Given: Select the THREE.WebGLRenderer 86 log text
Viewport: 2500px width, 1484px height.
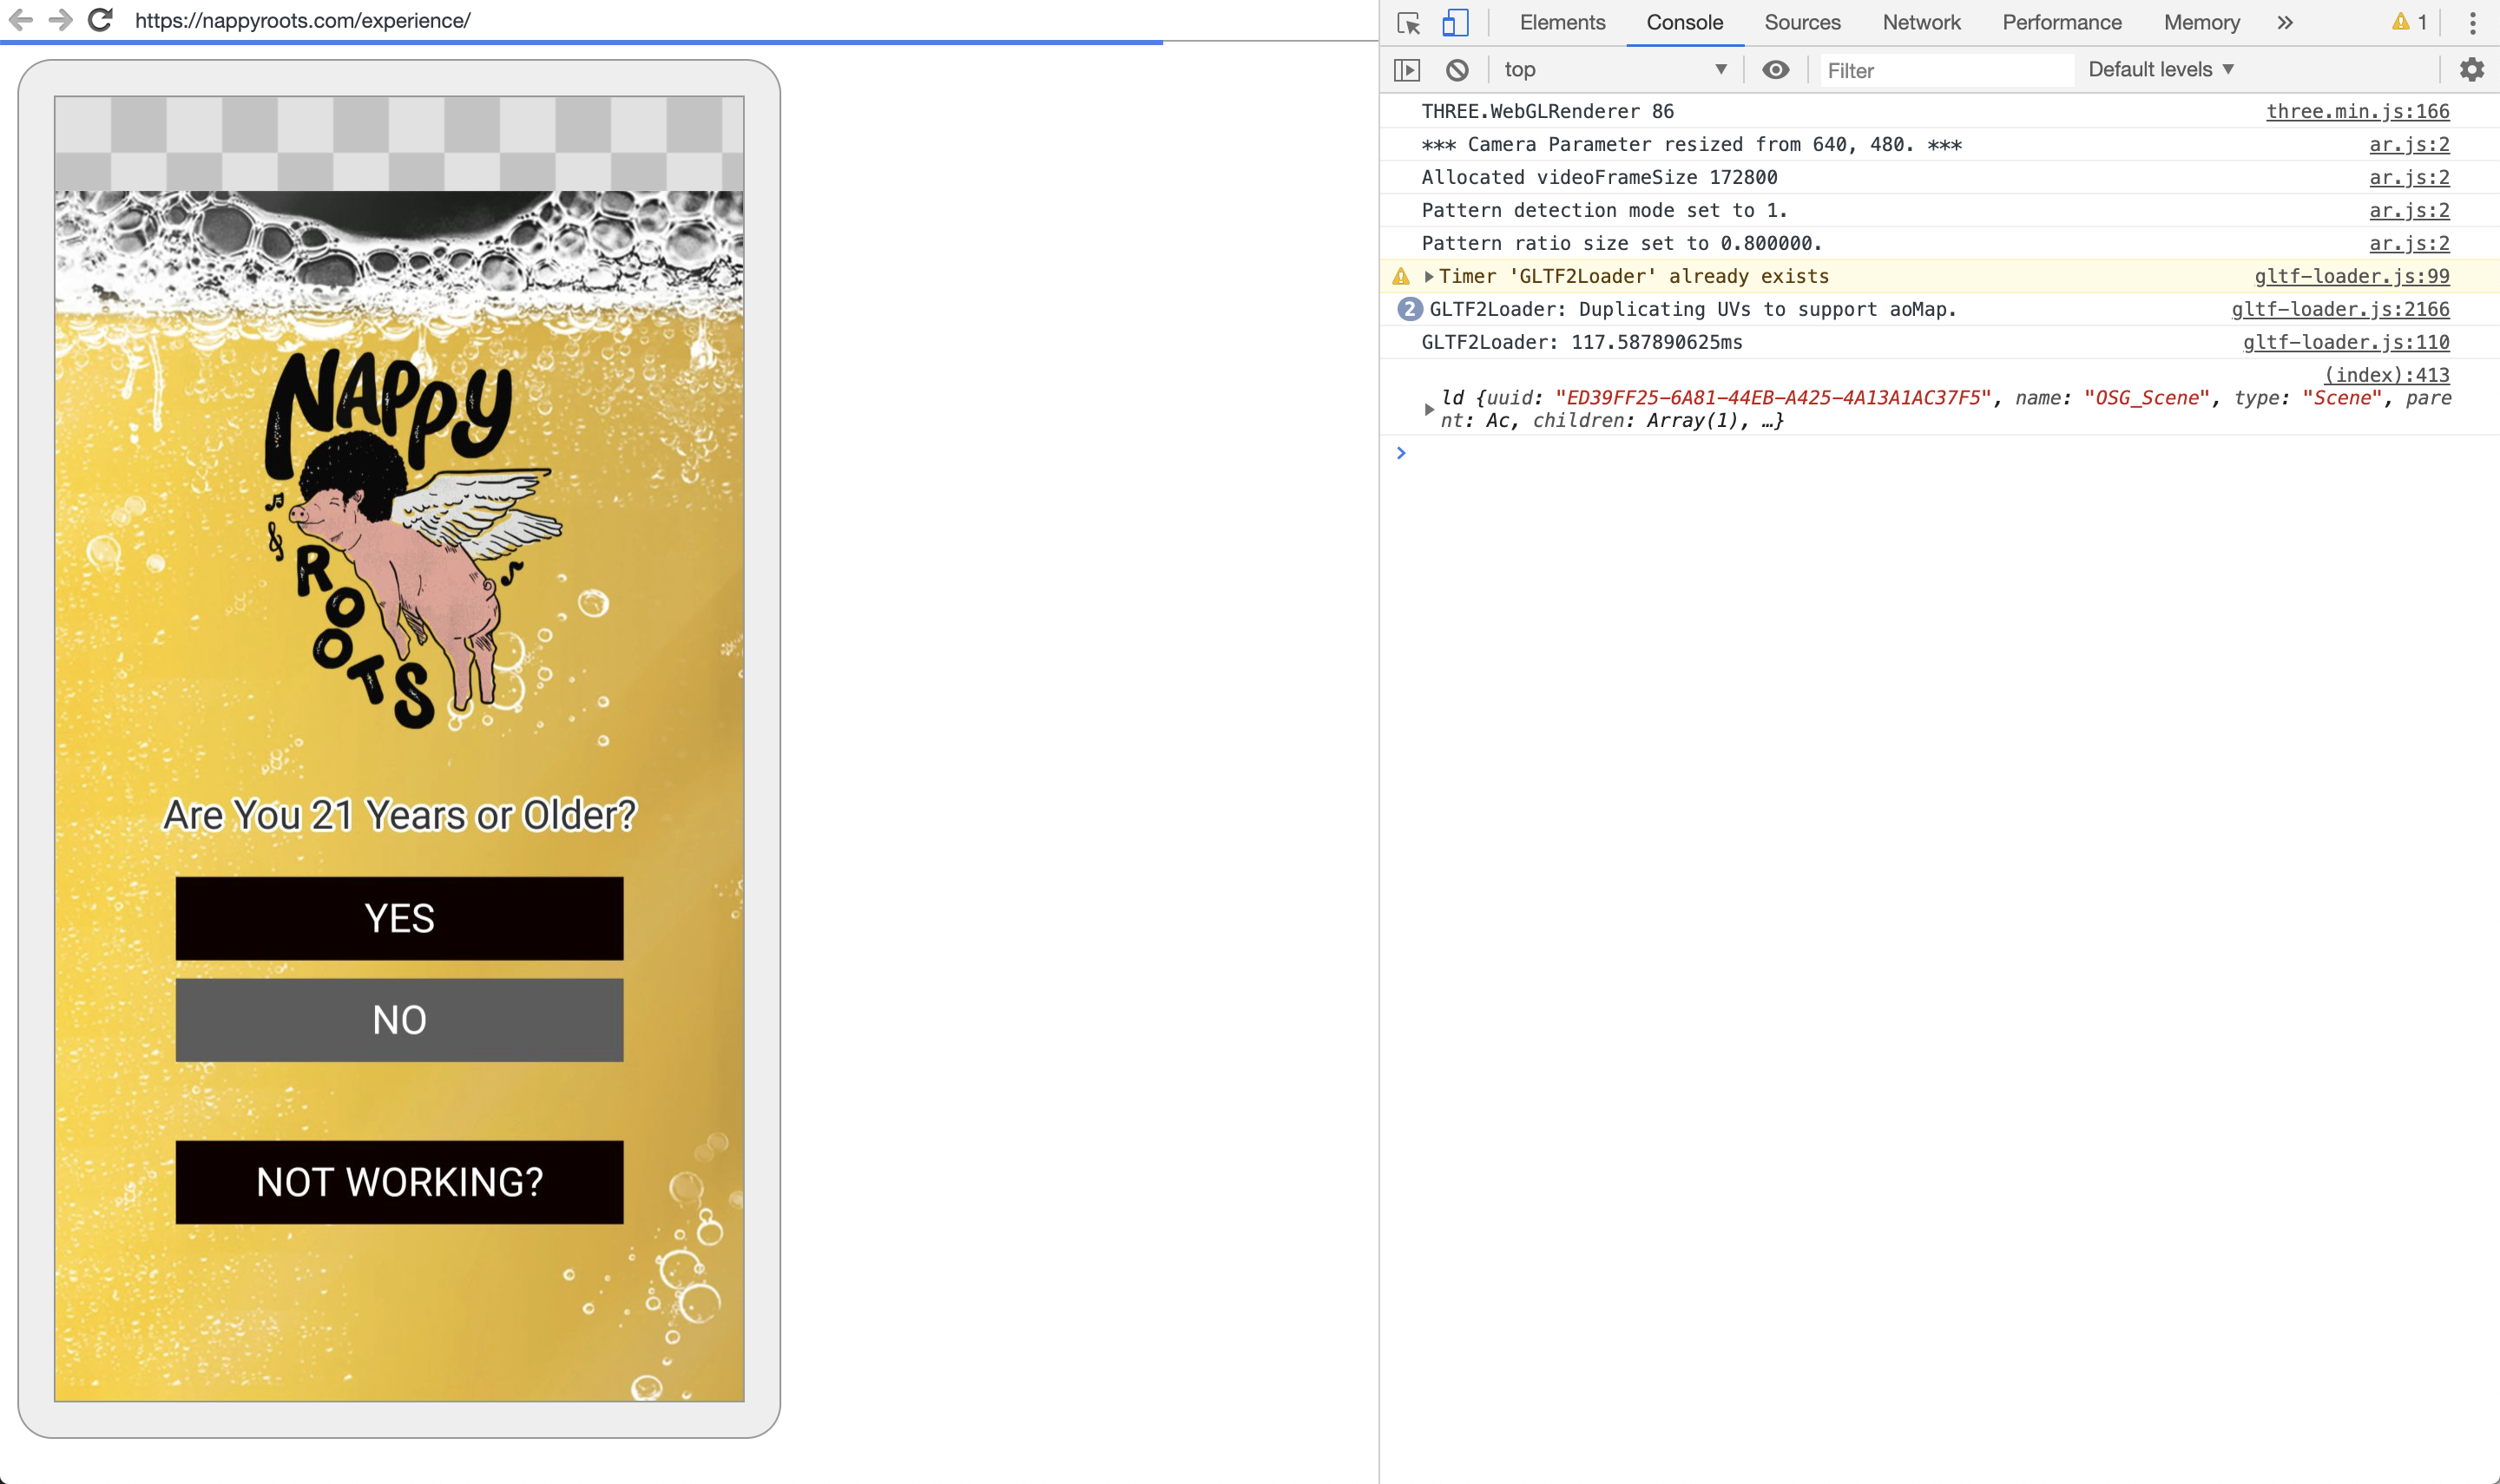Looking at the screenshot, I should pyautogui.click(x=1547, y=111).
